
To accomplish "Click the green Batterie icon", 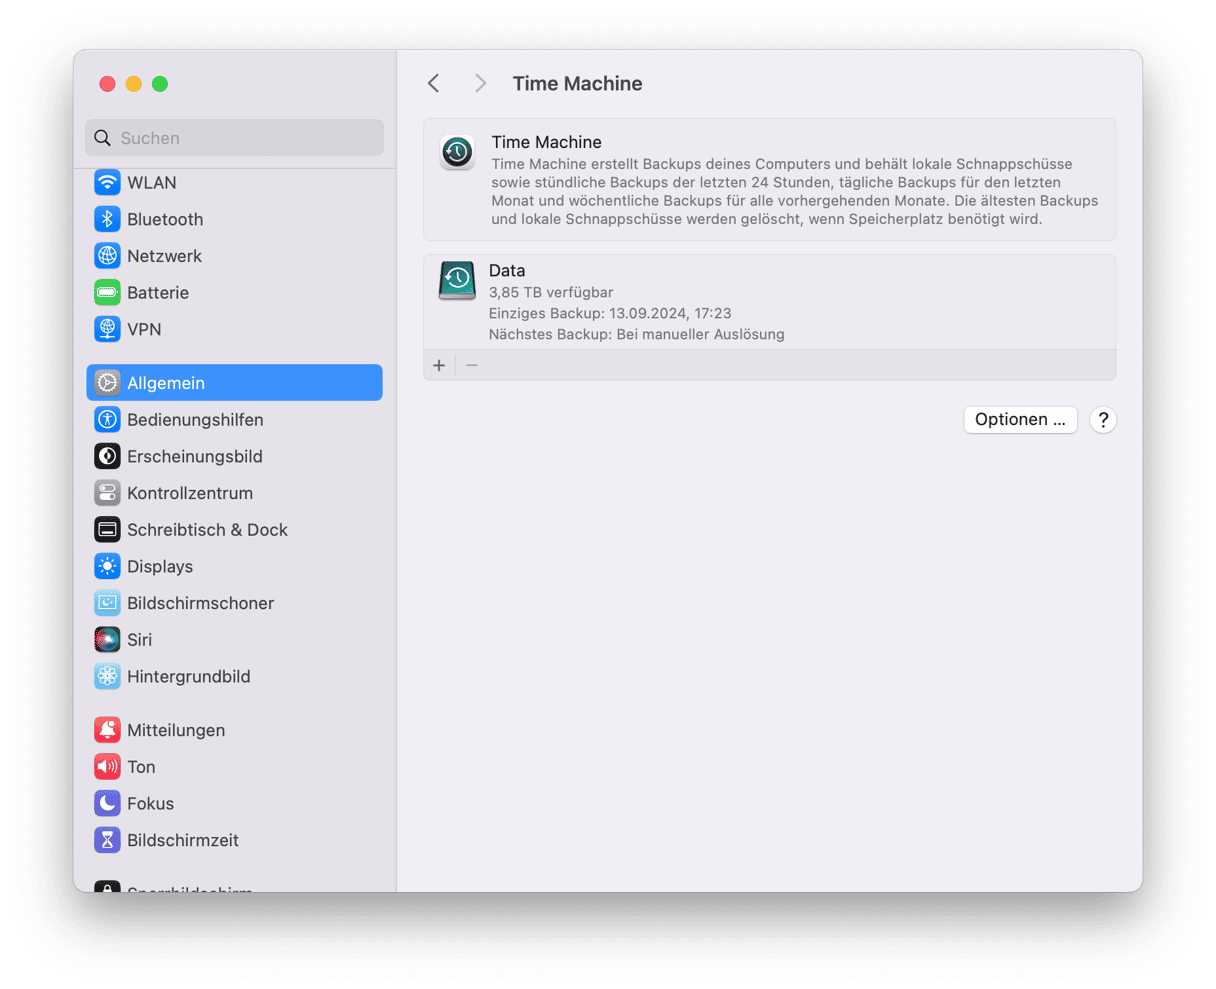I will tap(107, 293).
